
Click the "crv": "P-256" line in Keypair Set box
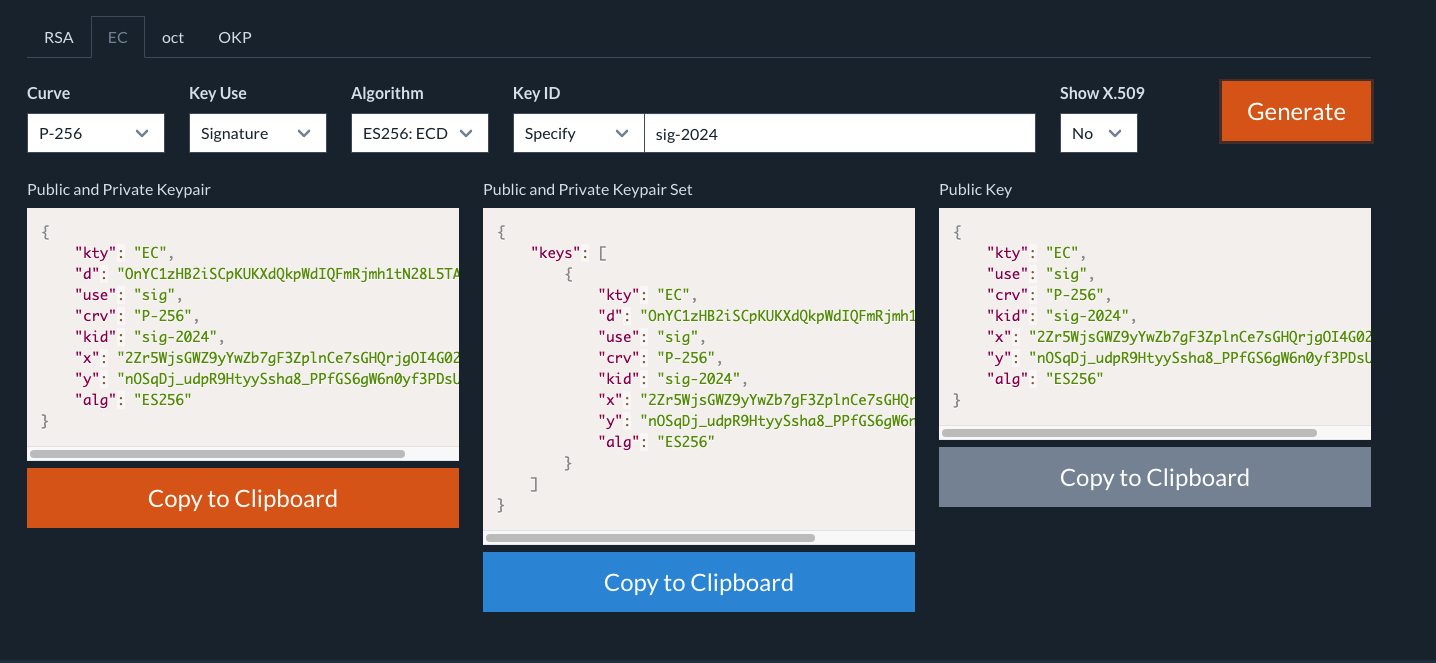click(659, 358)
